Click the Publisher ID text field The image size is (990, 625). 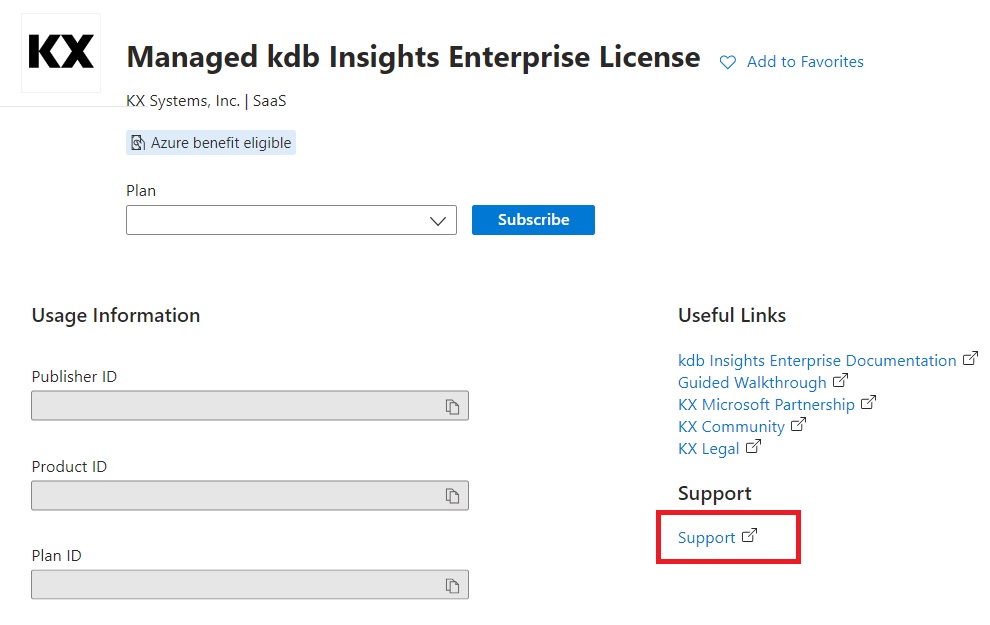click(x=235, y=406)
